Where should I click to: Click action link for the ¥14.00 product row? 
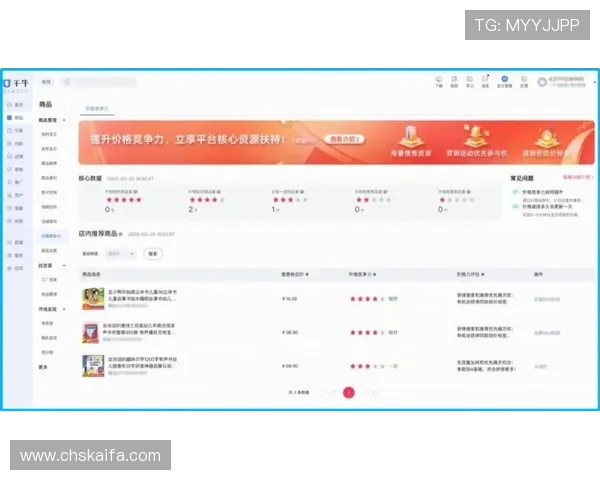(x=547, y=299)
